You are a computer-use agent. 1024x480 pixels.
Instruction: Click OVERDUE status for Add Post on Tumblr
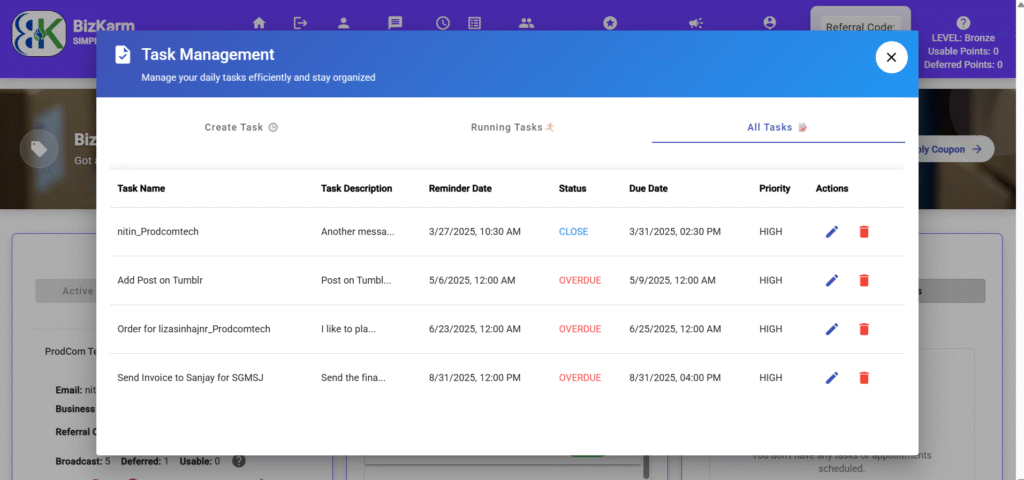coord(580,280)
